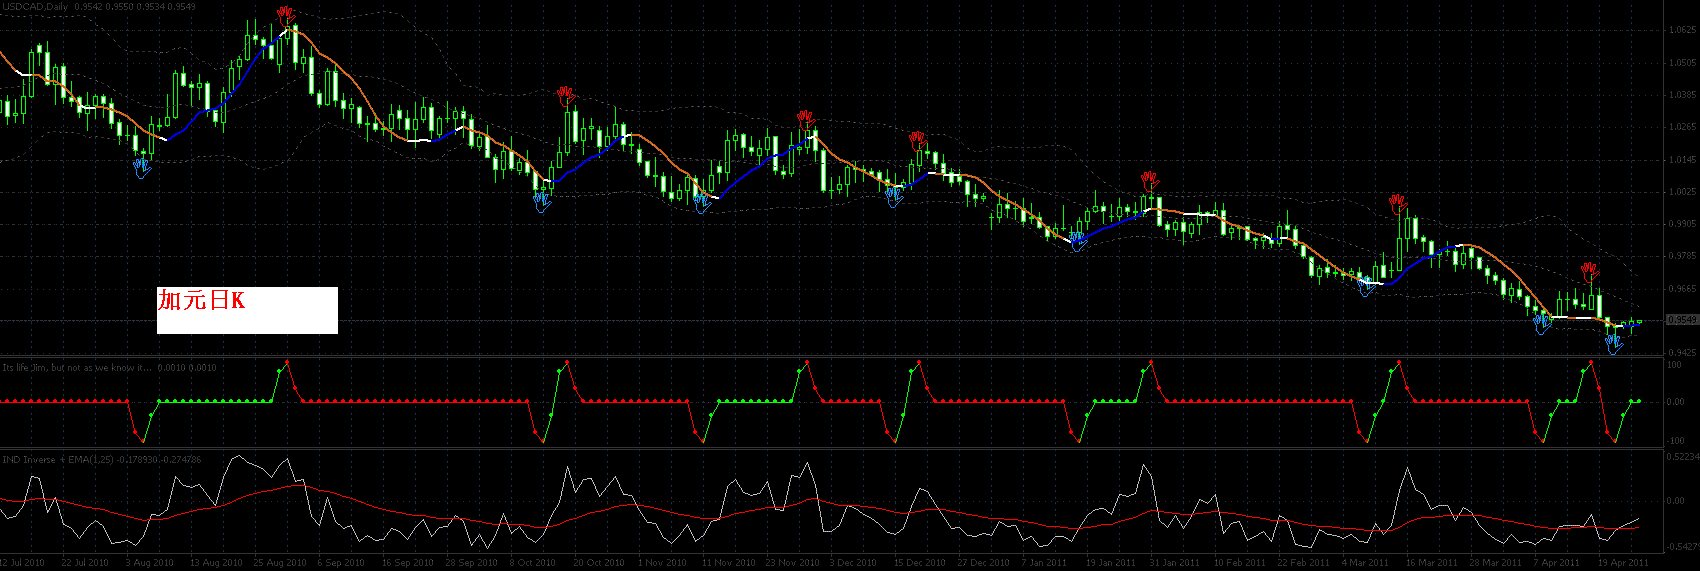Click the current price tag 0.9549

(x=1682, y=320)
